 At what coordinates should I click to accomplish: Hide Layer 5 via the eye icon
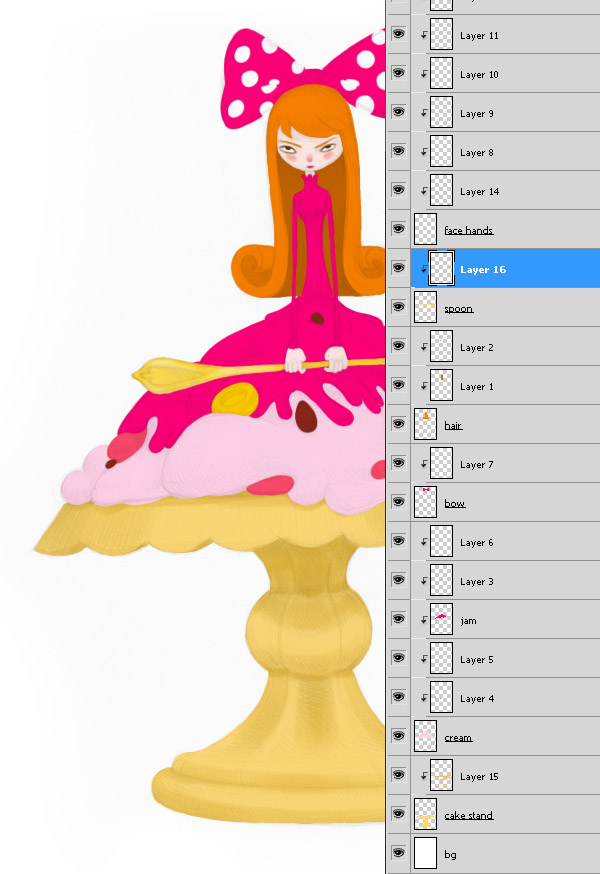(x=398, y=658)
